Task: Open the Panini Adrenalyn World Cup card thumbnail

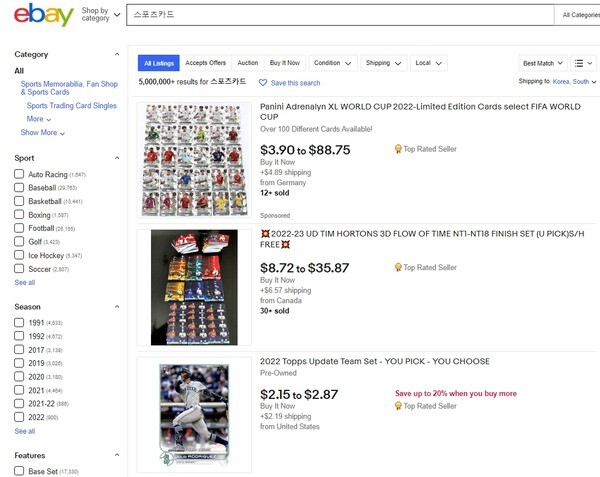Action: [194, 160]
